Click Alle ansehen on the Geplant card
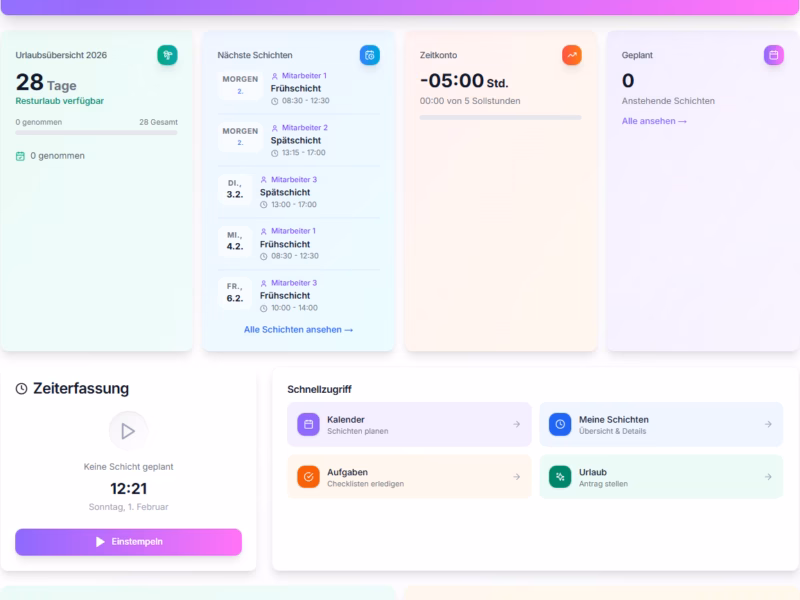Image resolution: width=800 pixels, height=600 pixels. 653,120
